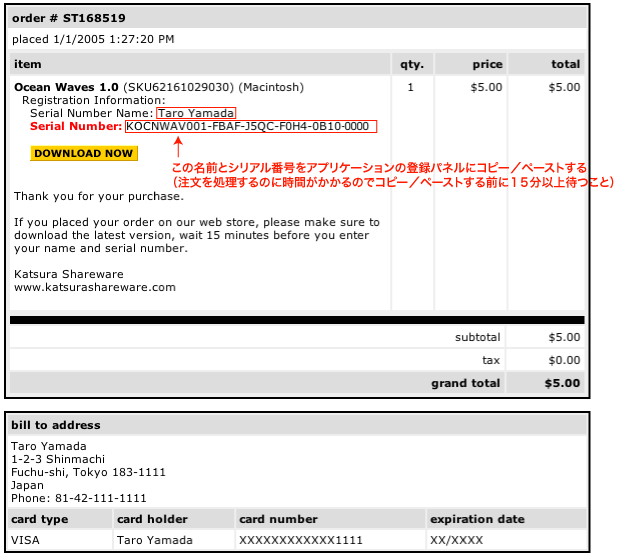Click the card type column header
Screen dimensions: 619x559
(39, 519)
